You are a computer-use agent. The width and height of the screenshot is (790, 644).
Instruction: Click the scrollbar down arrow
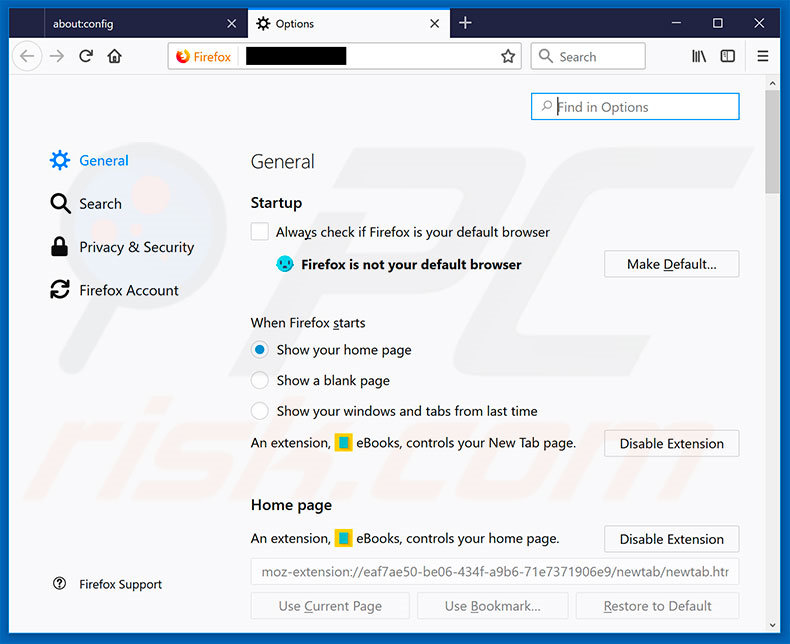pyautogui.click(x=772, y=625)
